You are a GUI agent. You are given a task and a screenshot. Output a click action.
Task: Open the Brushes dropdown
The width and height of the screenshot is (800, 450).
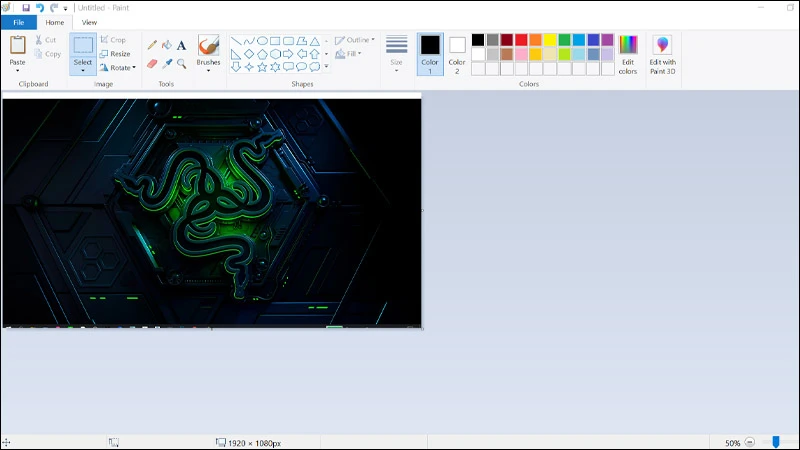(x=208, y=63)
